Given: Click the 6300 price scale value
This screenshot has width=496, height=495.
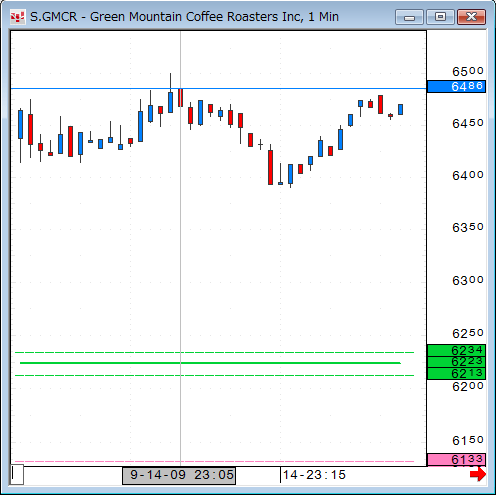Looking at the screenshot, I should click(x=467, y=280).
